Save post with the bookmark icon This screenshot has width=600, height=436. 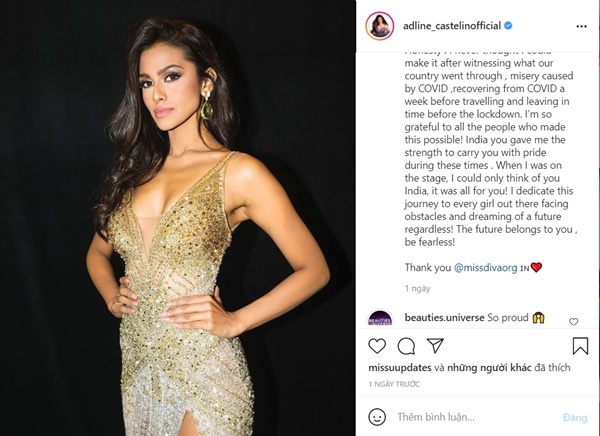coord(580,346)
